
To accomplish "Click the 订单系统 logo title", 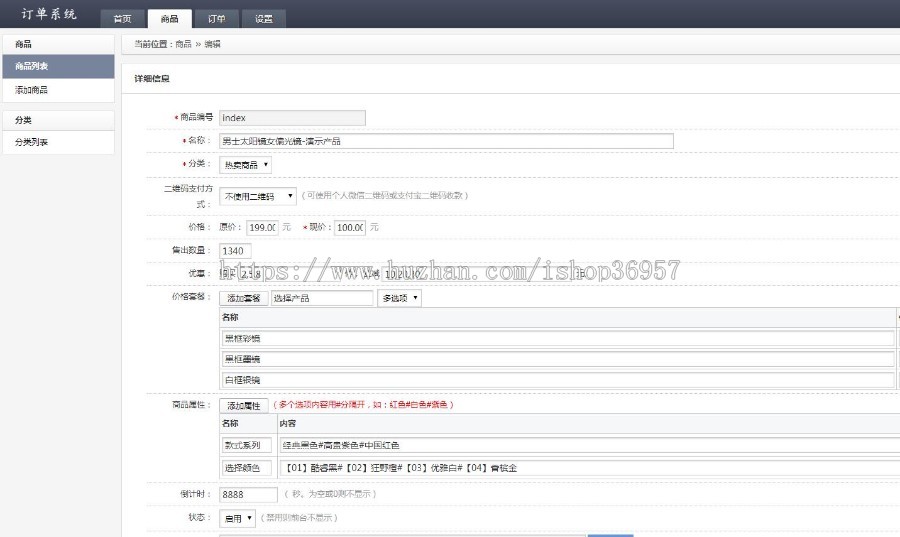I will point(49,14).
